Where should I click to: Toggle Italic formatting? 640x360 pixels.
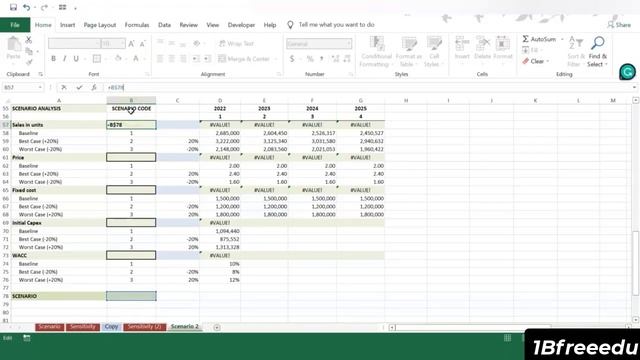click(64, 59)
